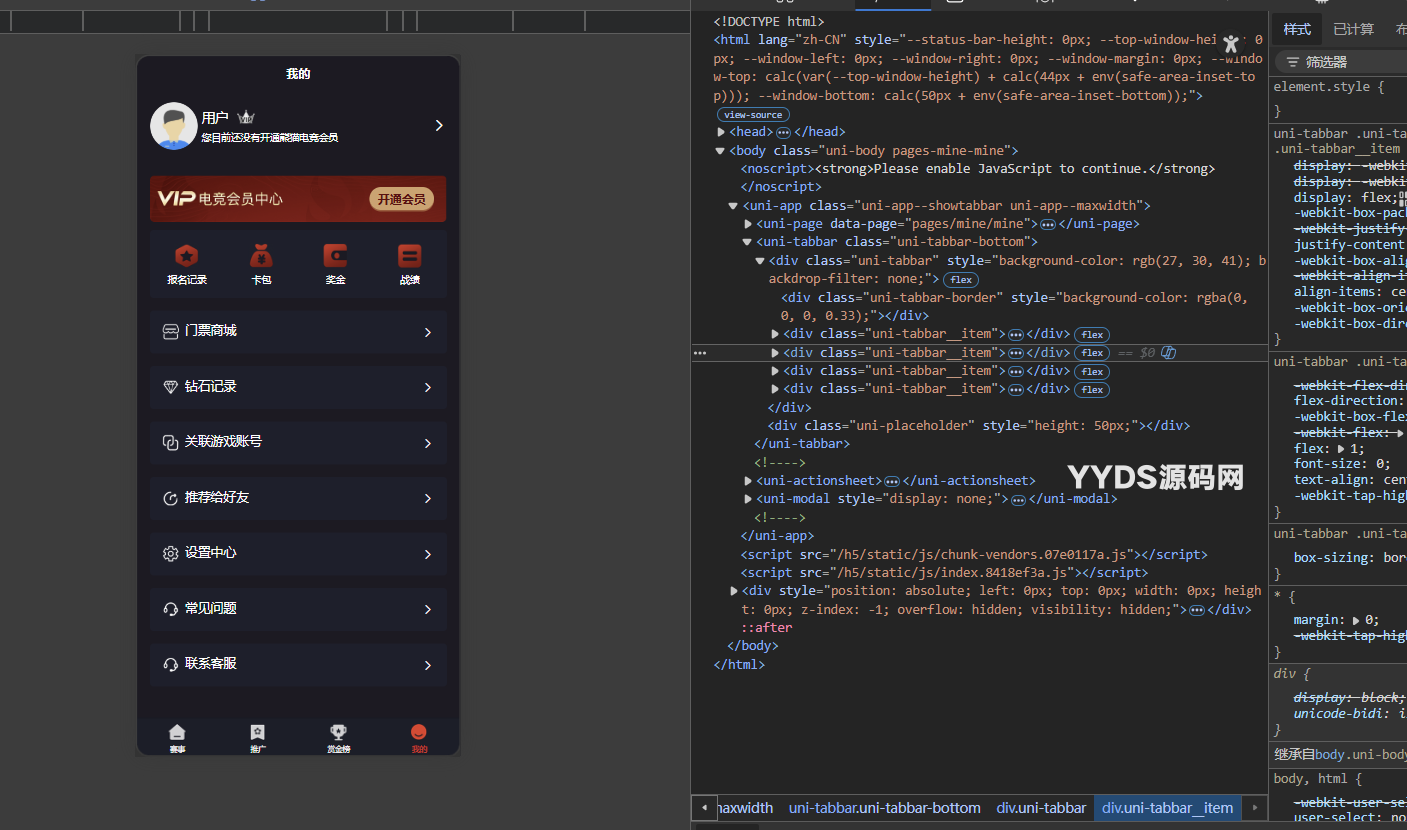This screenshot has height=830, width=1407.
Task: Expand the uni-page element node
Action: [x=749, y=224]
